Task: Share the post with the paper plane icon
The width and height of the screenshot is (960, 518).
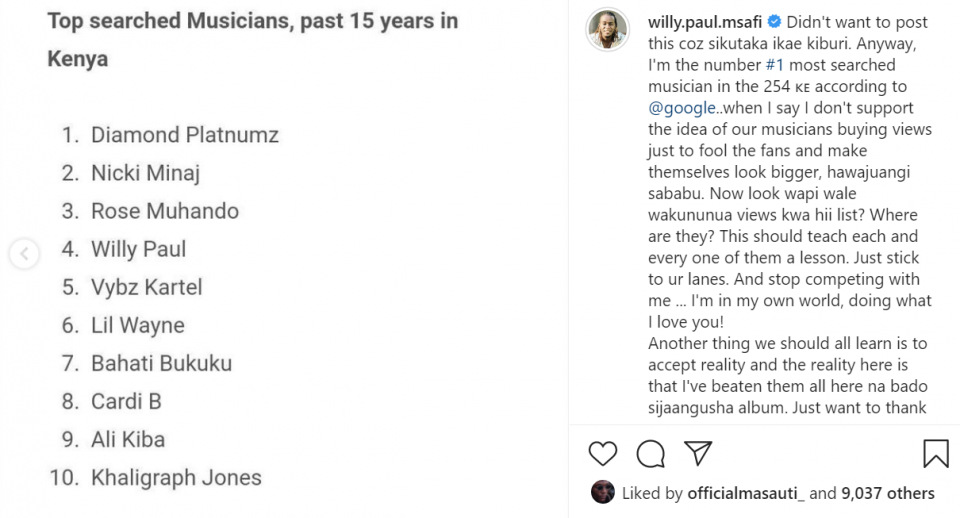Action: (698, 453)
